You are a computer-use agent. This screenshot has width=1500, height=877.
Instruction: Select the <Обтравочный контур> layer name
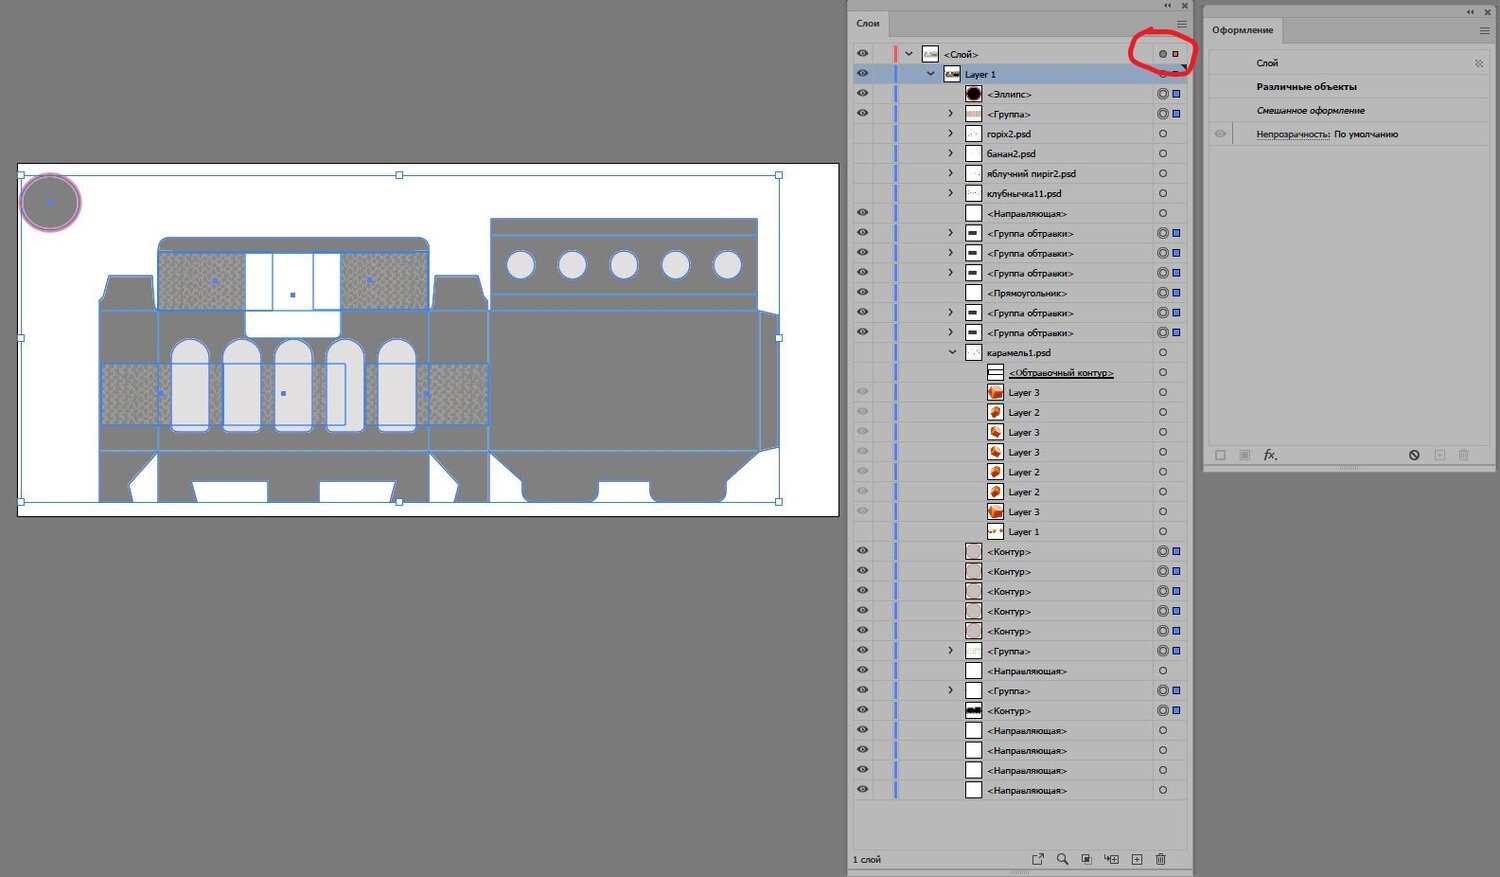[1061, 373]
